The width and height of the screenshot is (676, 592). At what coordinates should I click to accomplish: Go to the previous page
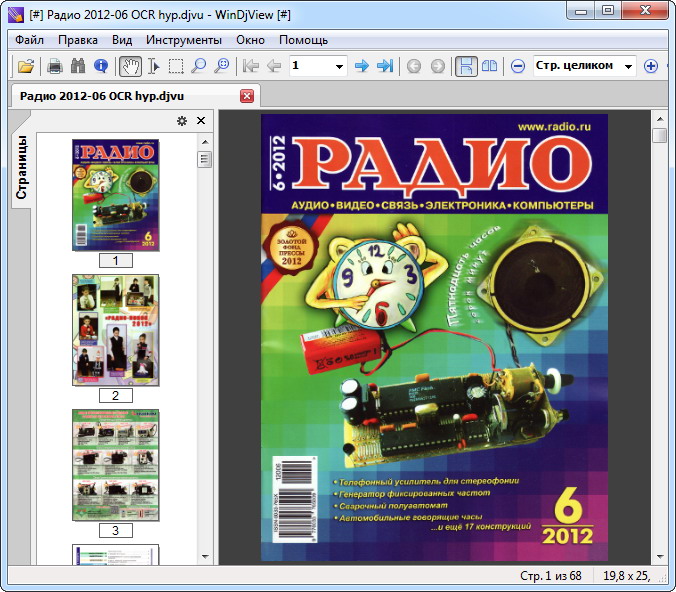pos(274,66)
